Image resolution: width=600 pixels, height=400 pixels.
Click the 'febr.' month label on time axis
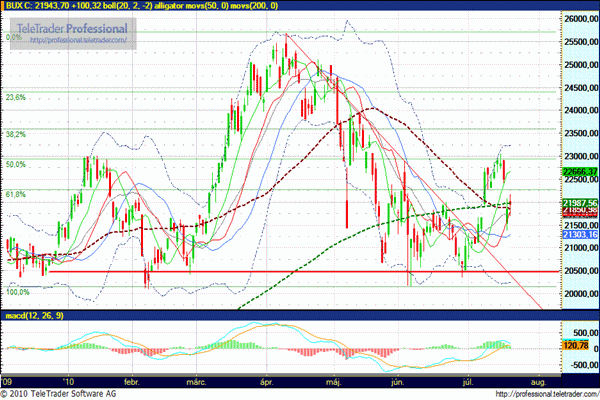(132, 382)
